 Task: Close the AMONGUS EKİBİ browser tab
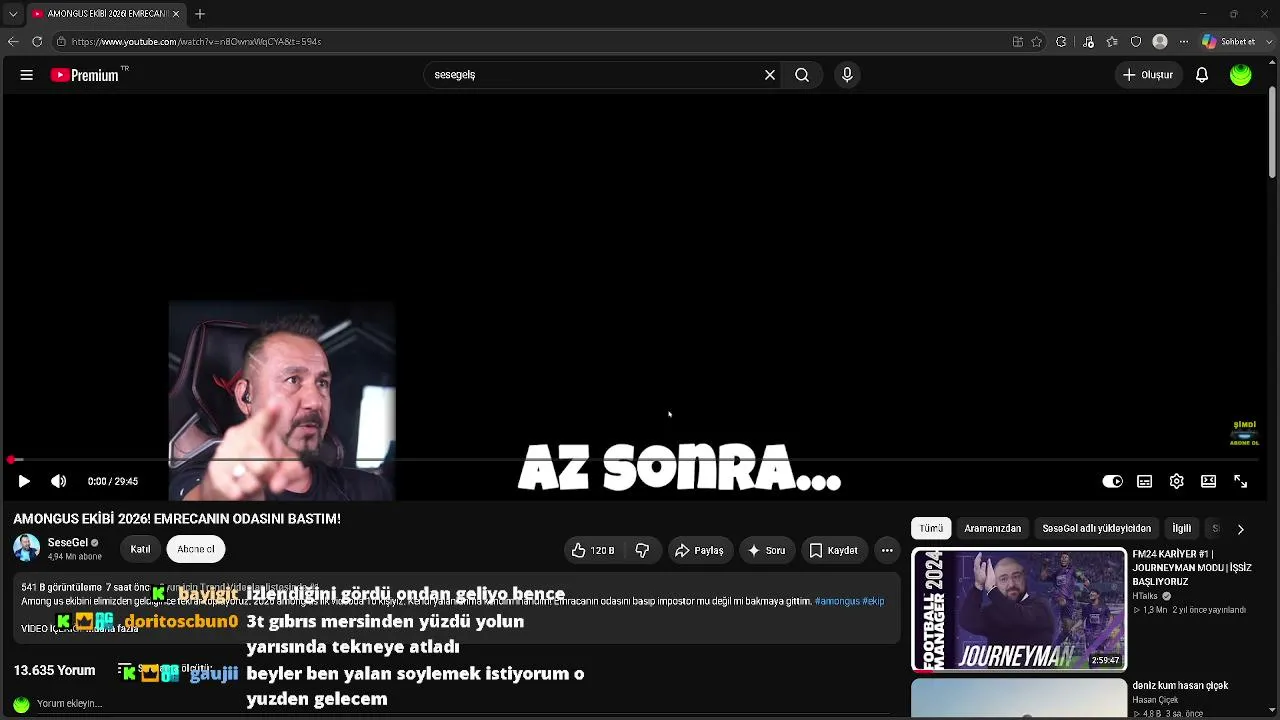point(176,14)
